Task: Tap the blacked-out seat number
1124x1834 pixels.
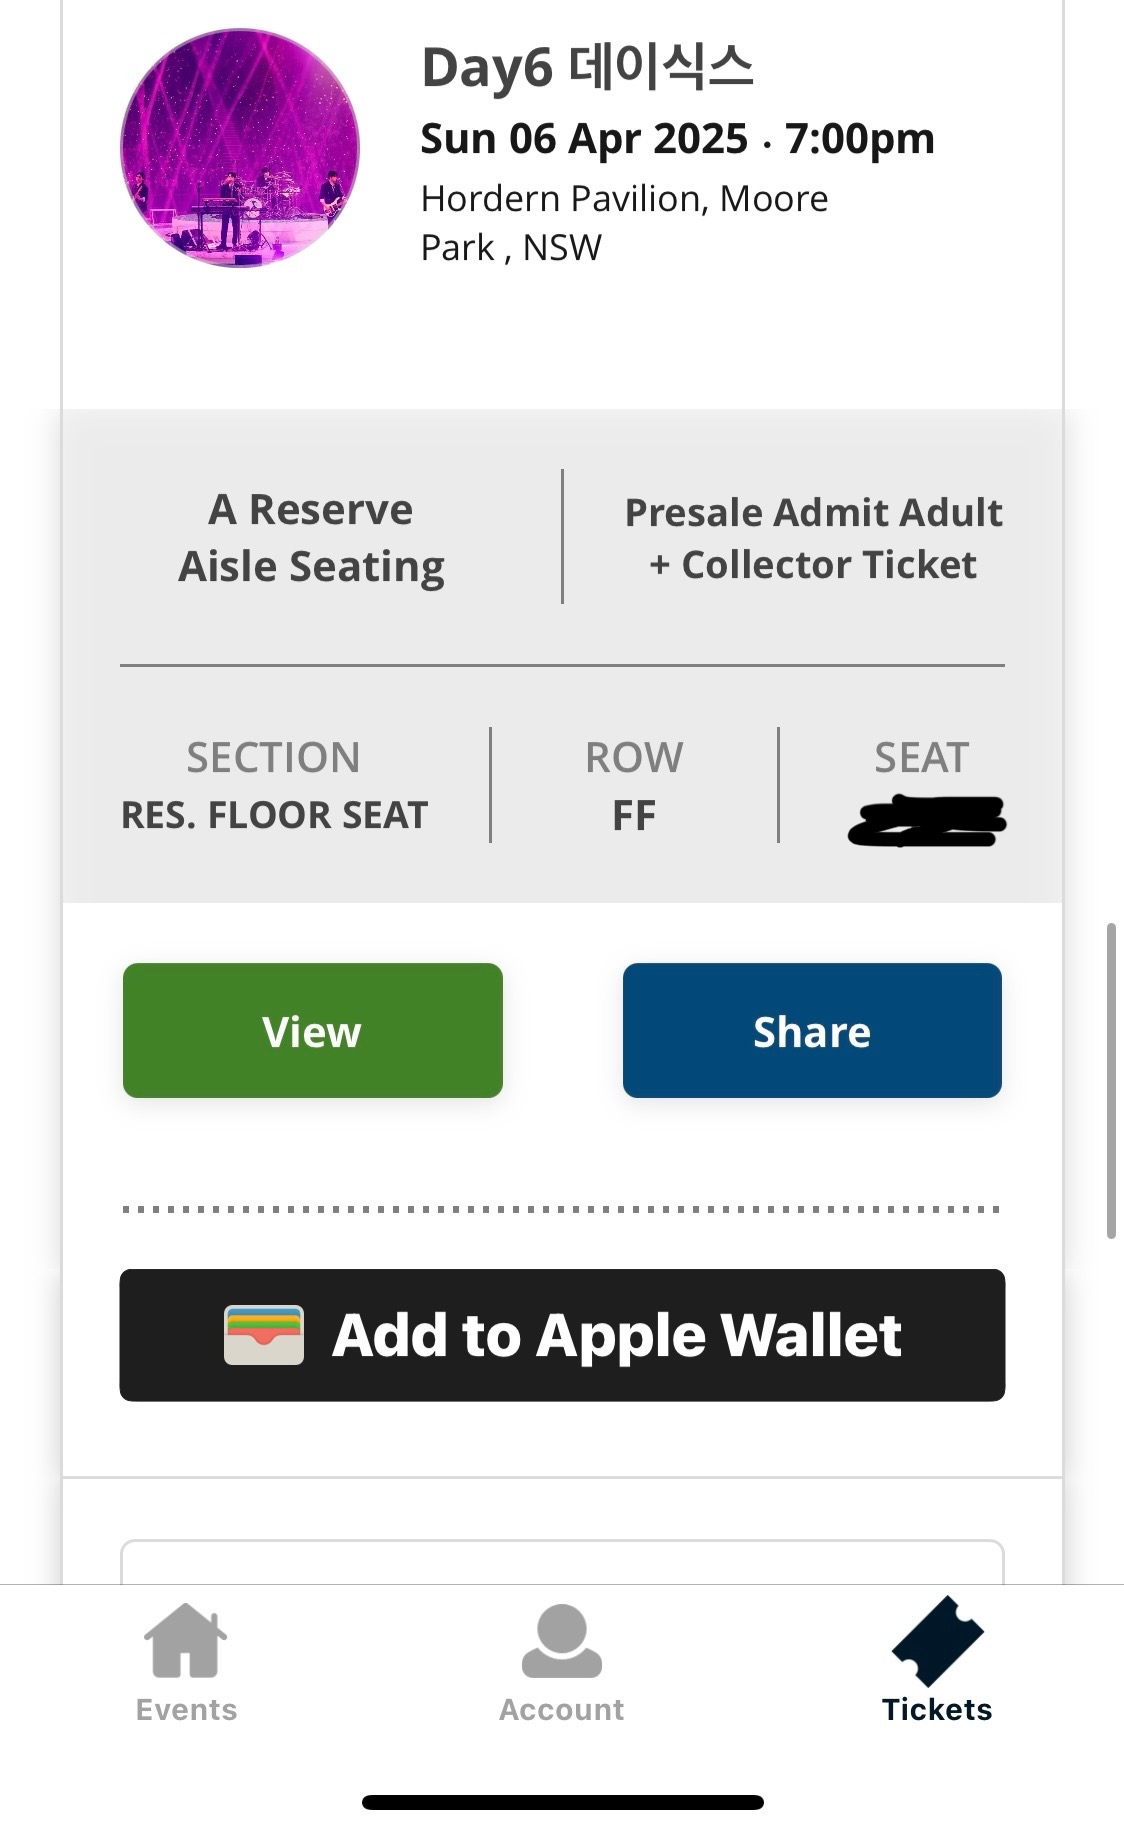Action: [926, 821]
